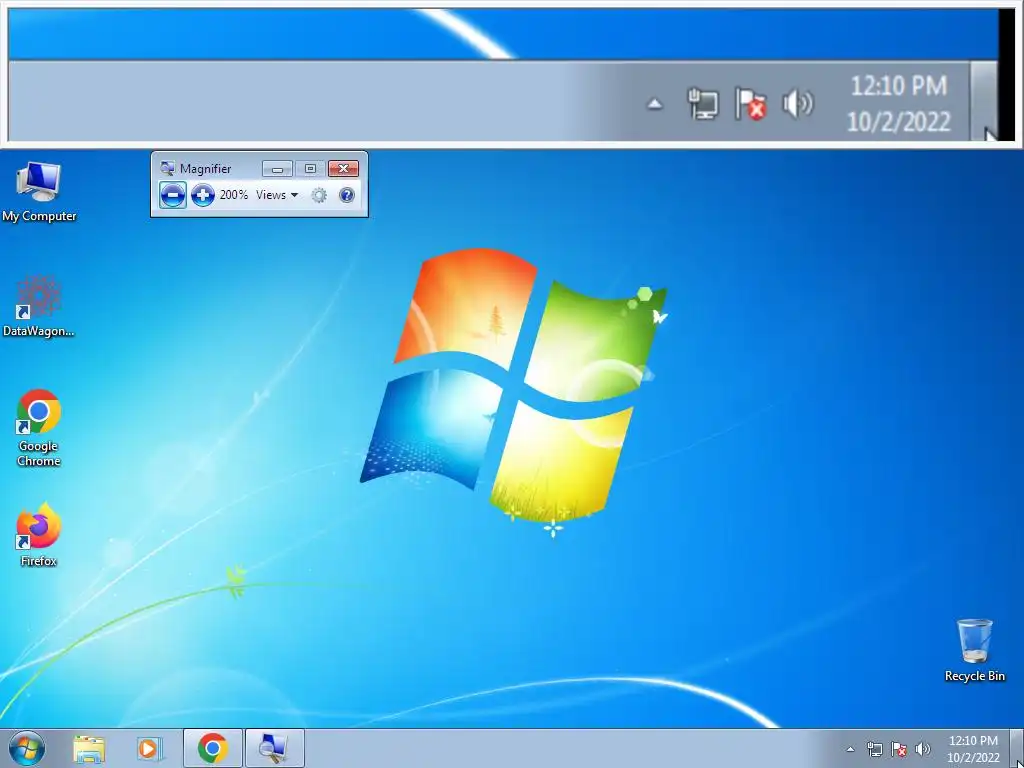Select the My Computer desktop icon
The image size is (1024, 768).
pos(39,192)
